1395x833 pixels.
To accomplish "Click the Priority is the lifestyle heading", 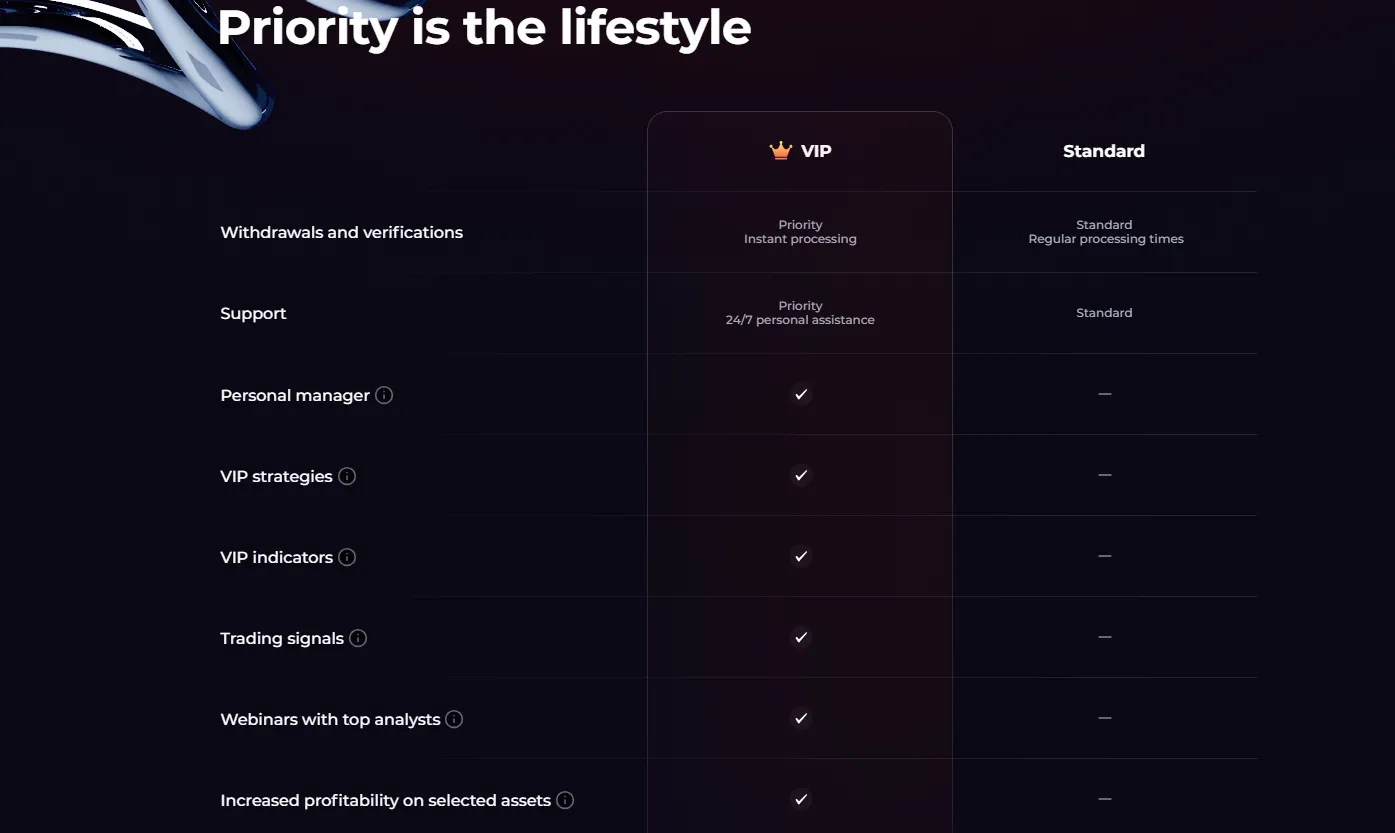I will click(484, 27).
